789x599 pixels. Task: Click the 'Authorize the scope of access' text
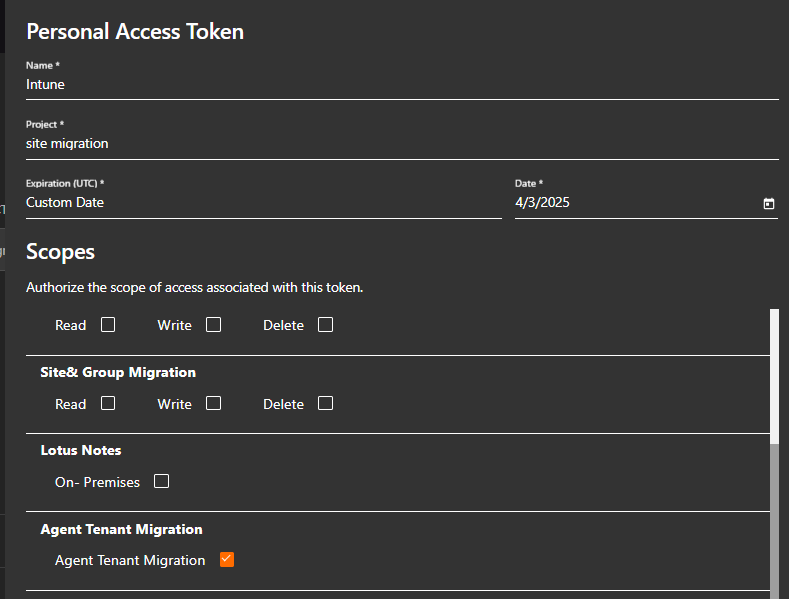click(194, 287)
